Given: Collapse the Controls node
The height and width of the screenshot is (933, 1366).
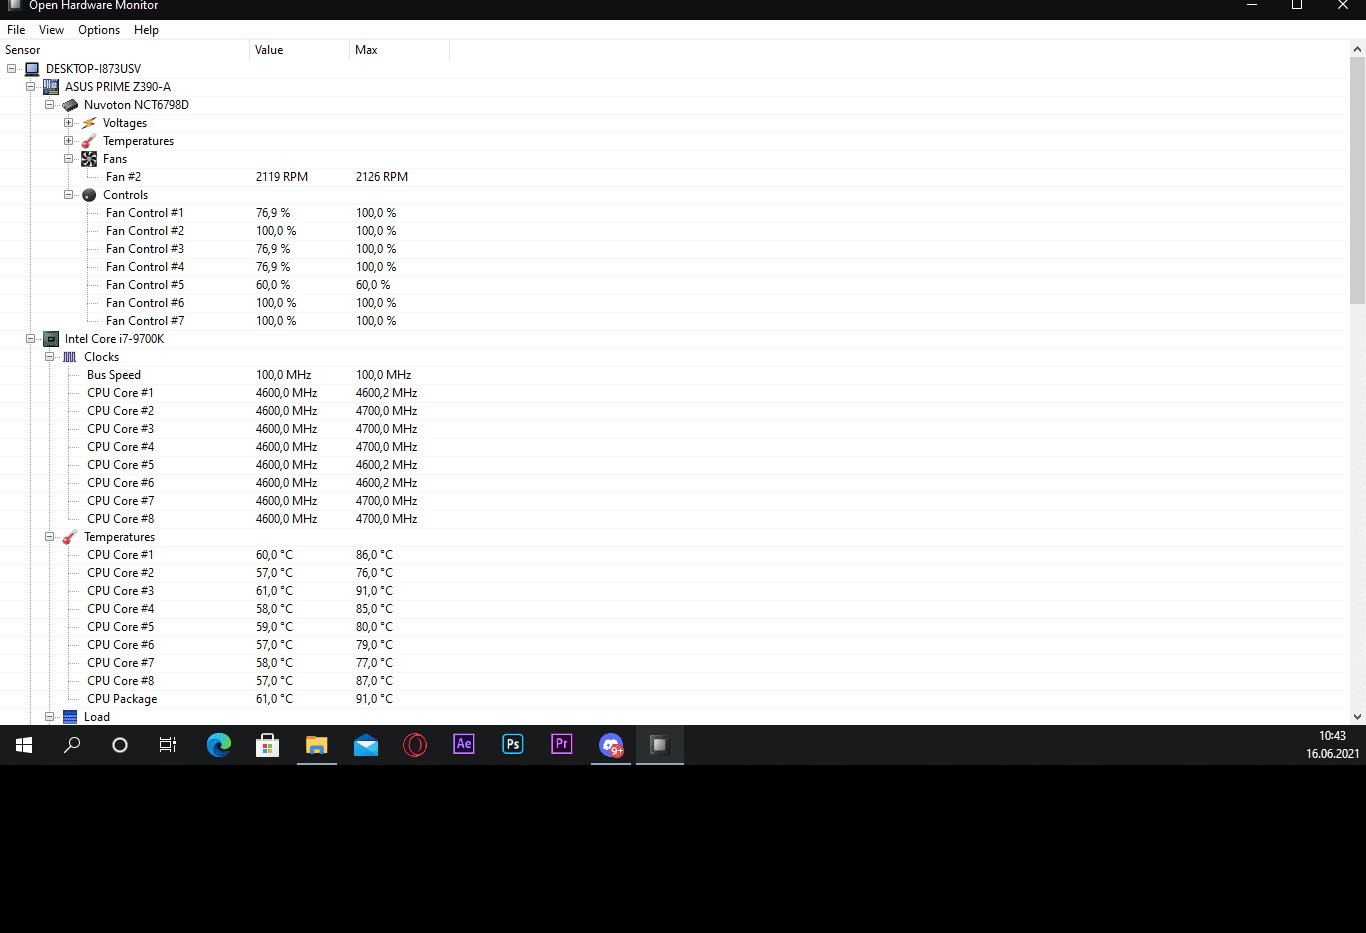Looking at the screenshot, I should (x=69, y=195).
